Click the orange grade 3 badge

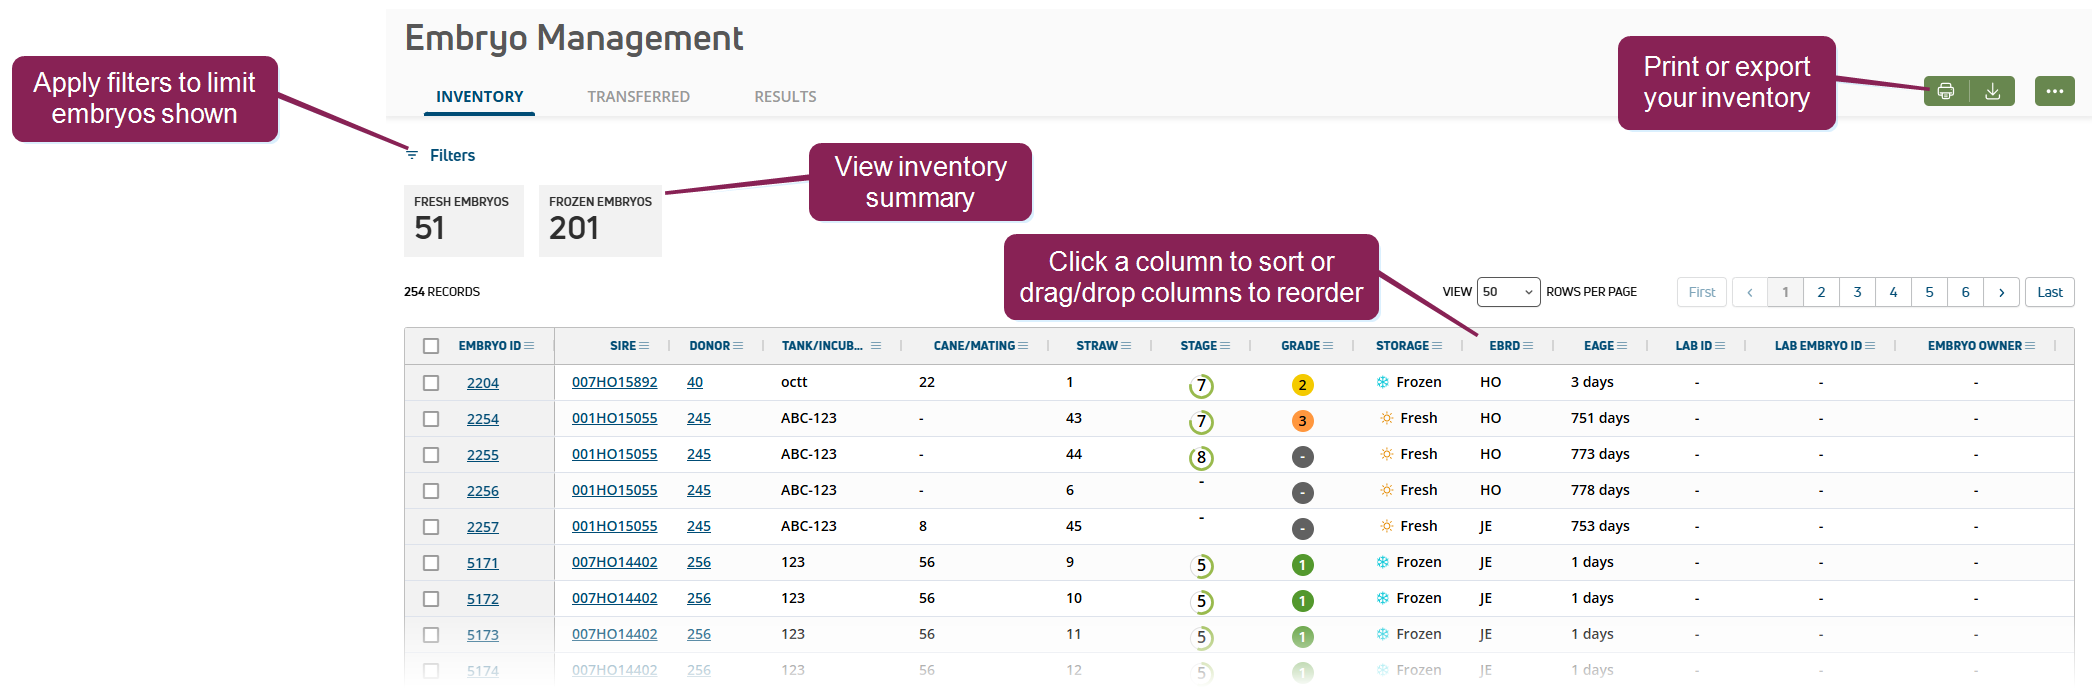(1302, 421)
